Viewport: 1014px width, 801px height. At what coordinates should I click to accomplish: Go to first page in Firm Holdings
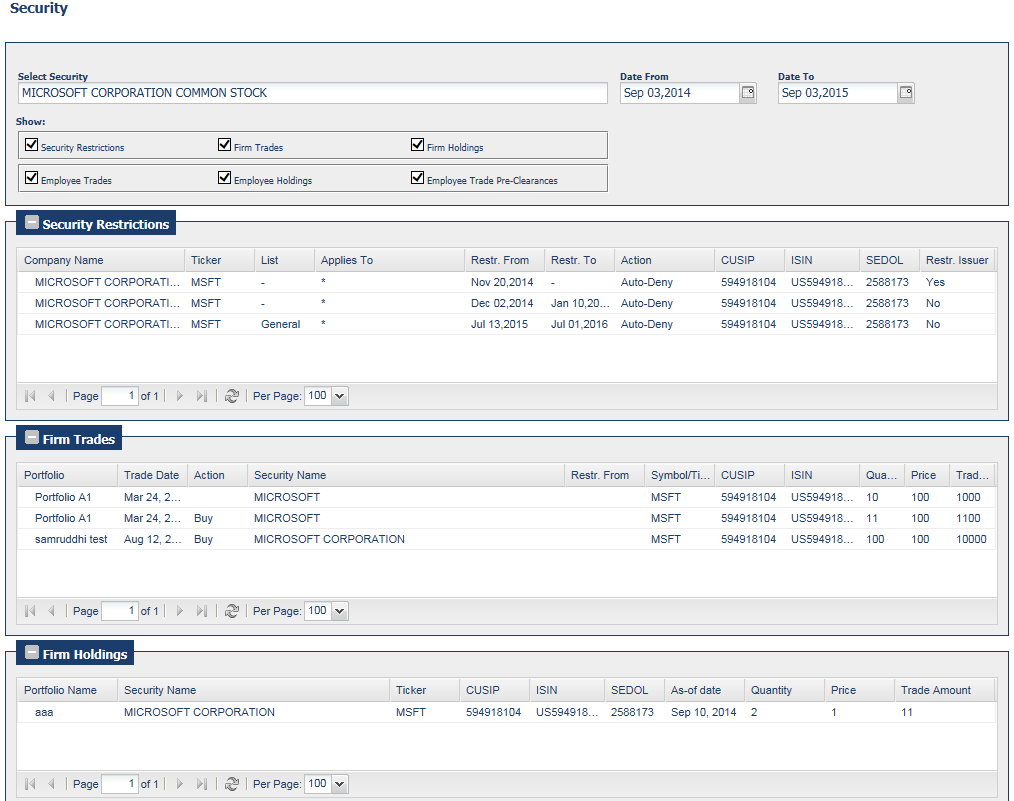point(30,784)
